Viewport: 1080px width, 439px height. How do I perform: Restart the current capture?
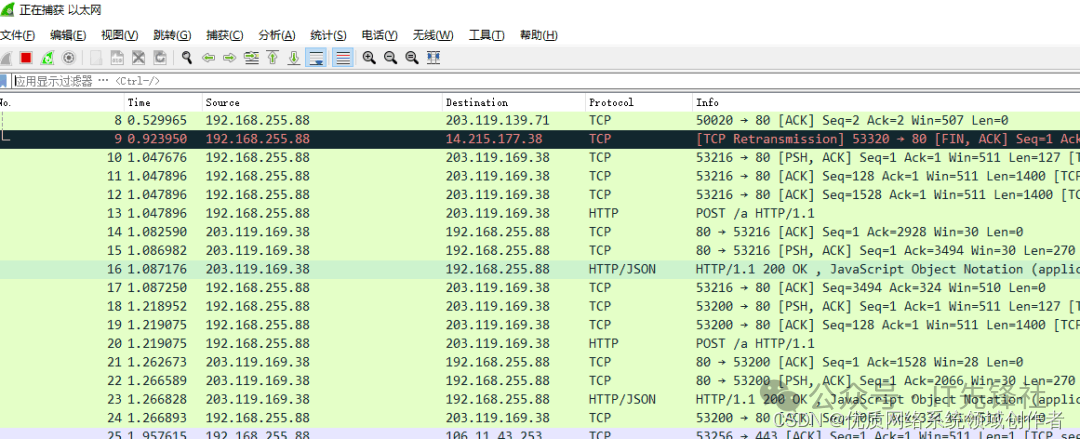(x=47, y=58)
